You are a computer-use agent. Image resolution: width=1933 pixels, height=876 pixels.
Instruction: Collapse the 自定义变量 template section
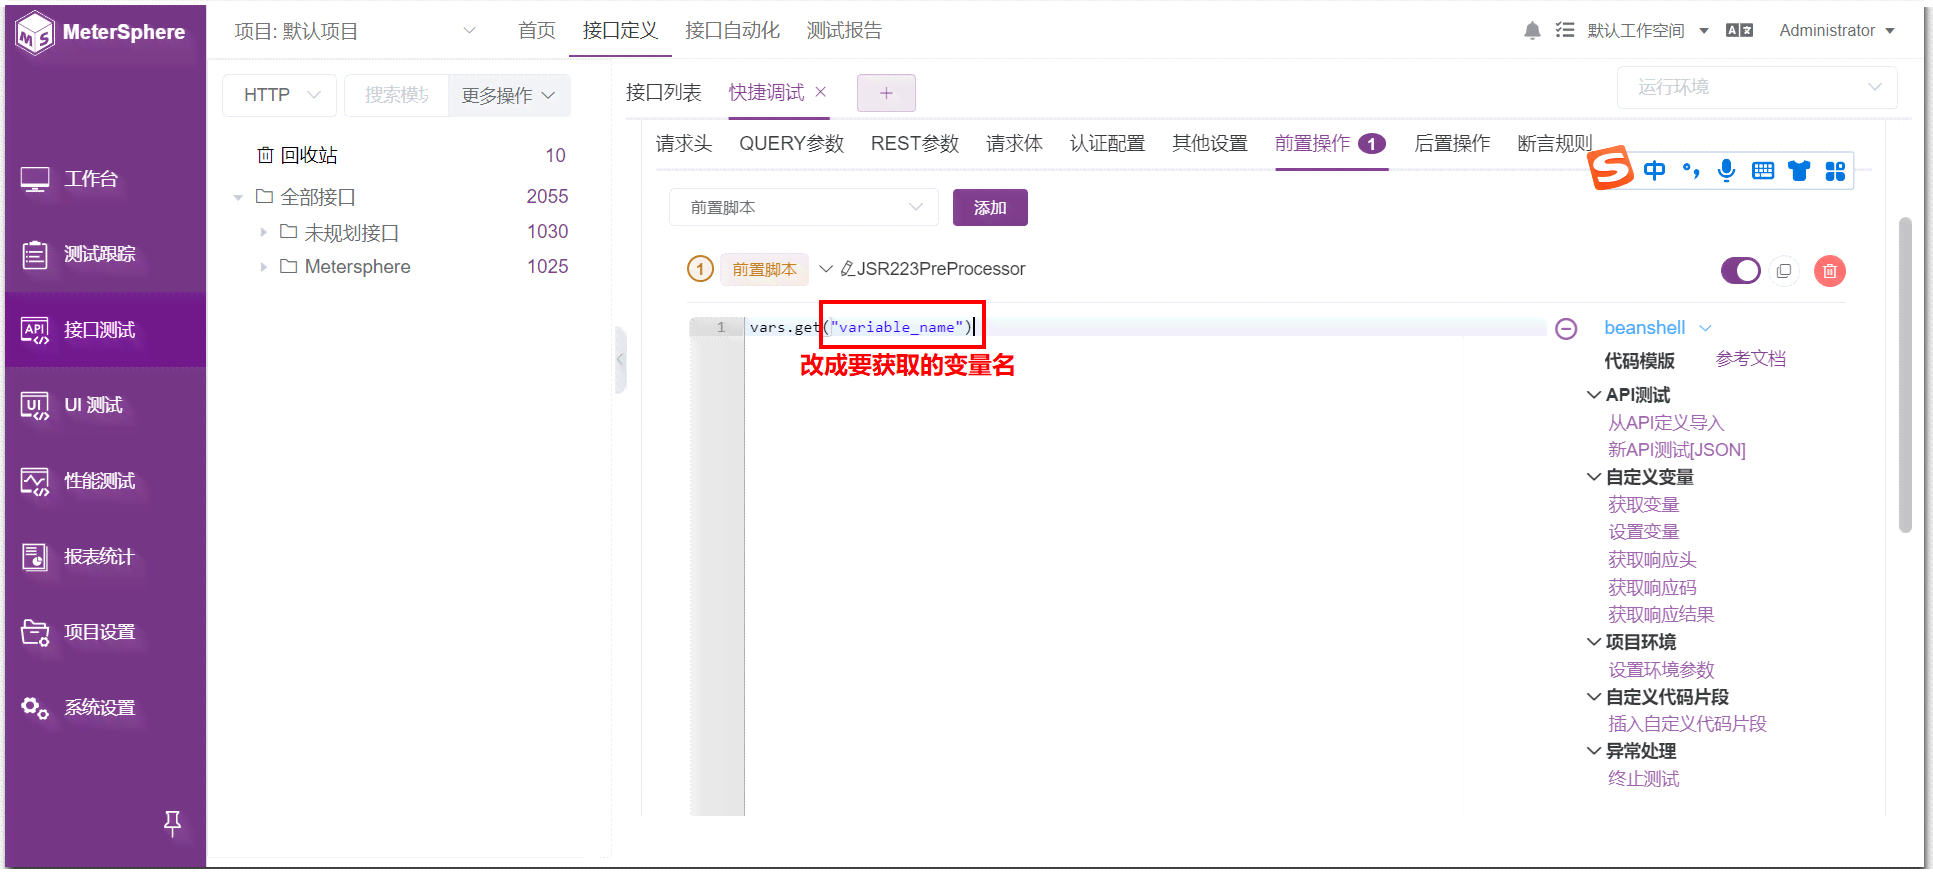point(1594,477)
